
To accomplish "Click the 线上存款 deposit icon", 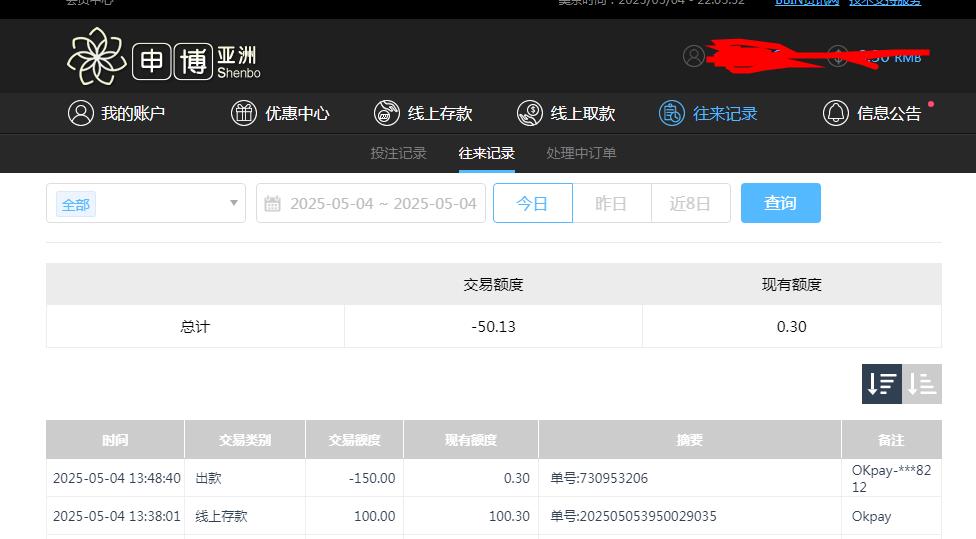I will point(387,113).
